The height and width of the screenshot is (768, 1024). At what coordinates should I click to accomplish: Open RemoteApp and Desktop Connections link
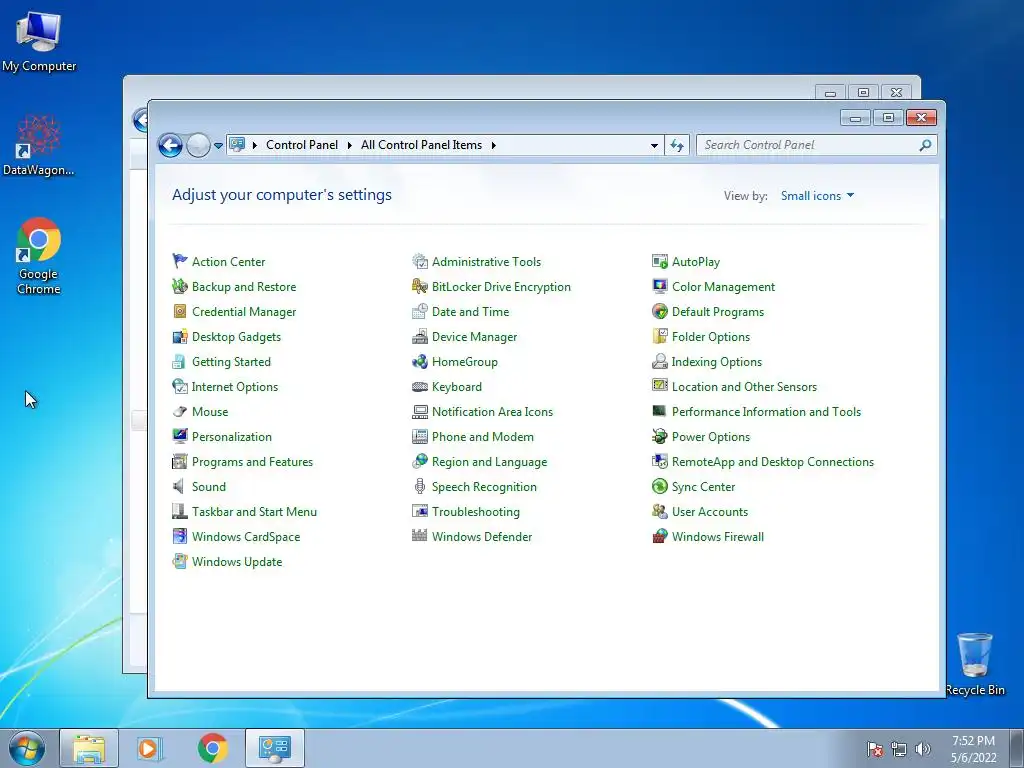[x=773, y=462]
